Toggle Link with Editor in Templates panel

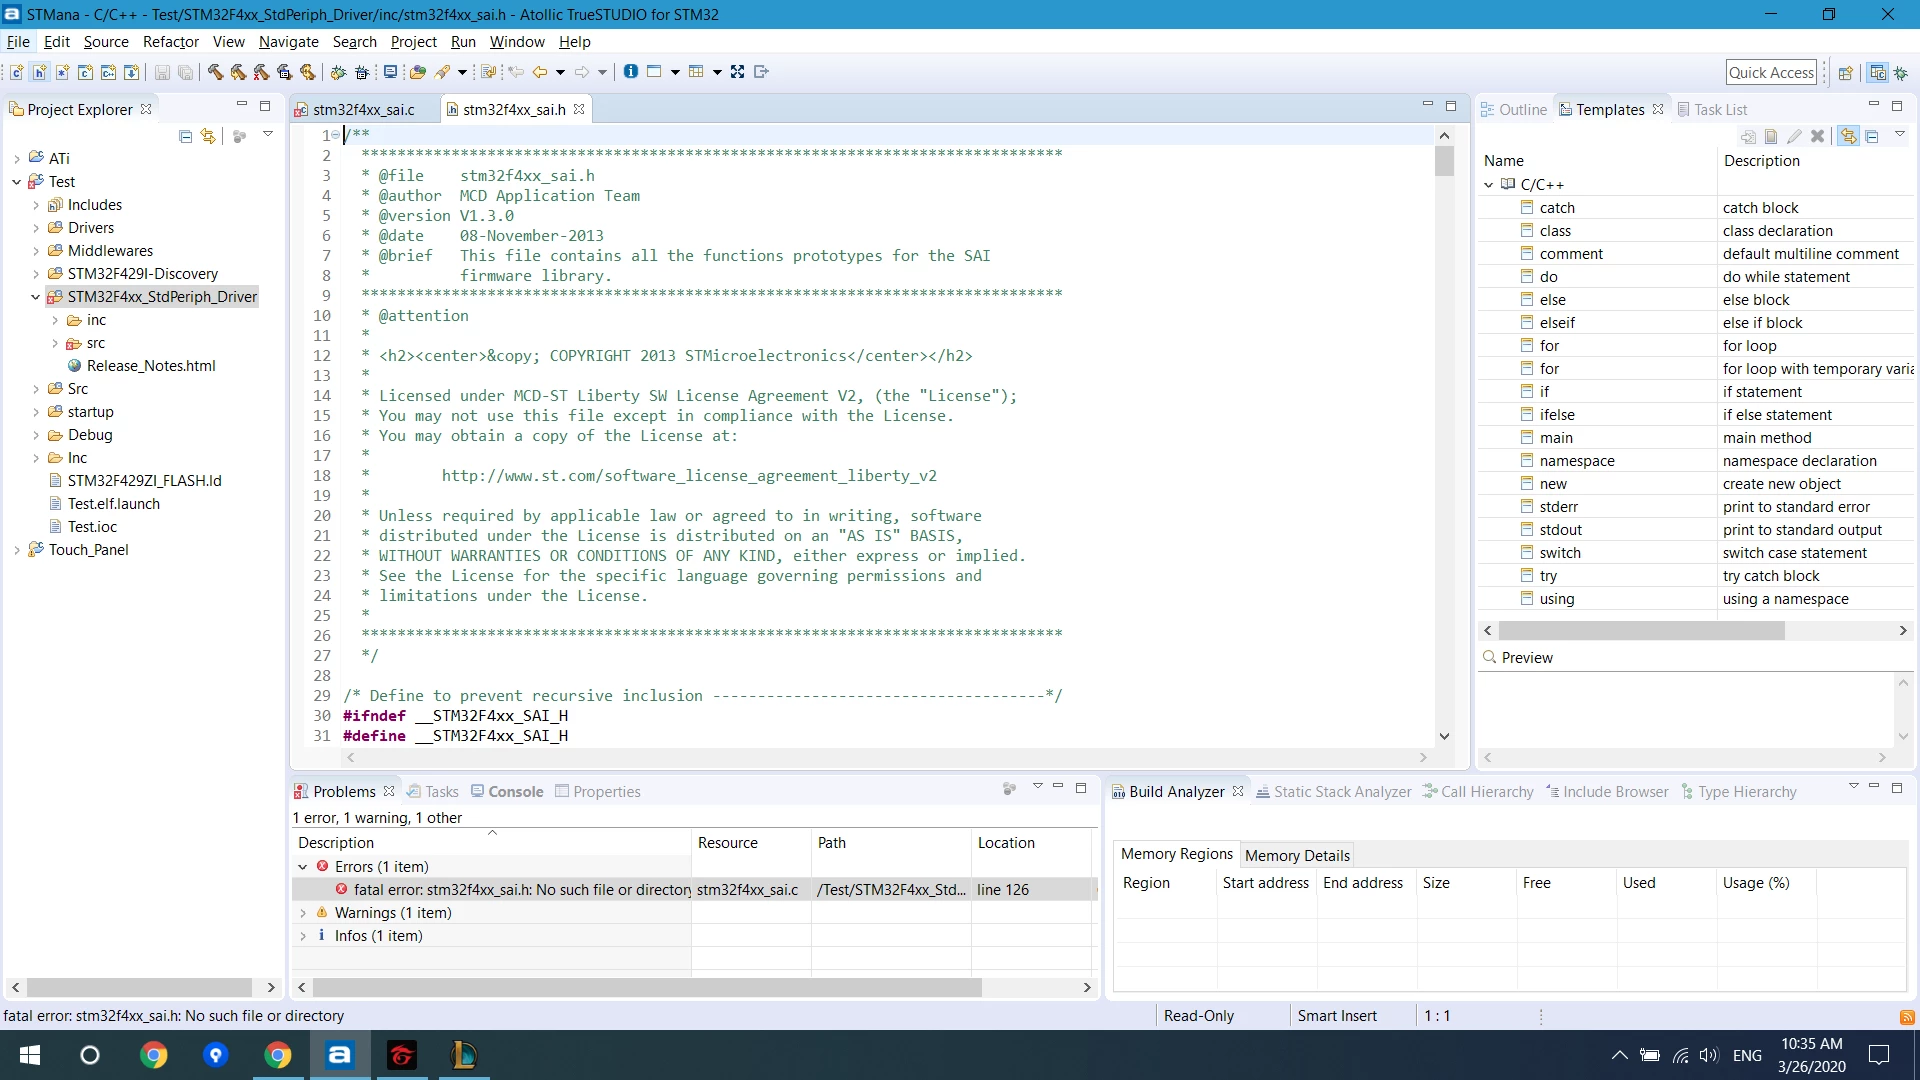pos(1848,136)
